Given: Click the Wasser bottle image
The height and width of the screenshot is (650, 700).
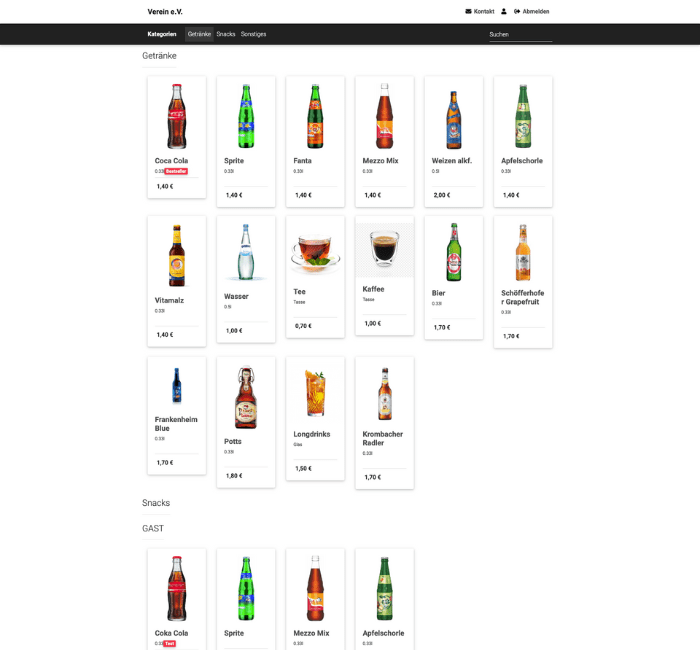Looking at the screenshot, I should (x=246, y=252).
